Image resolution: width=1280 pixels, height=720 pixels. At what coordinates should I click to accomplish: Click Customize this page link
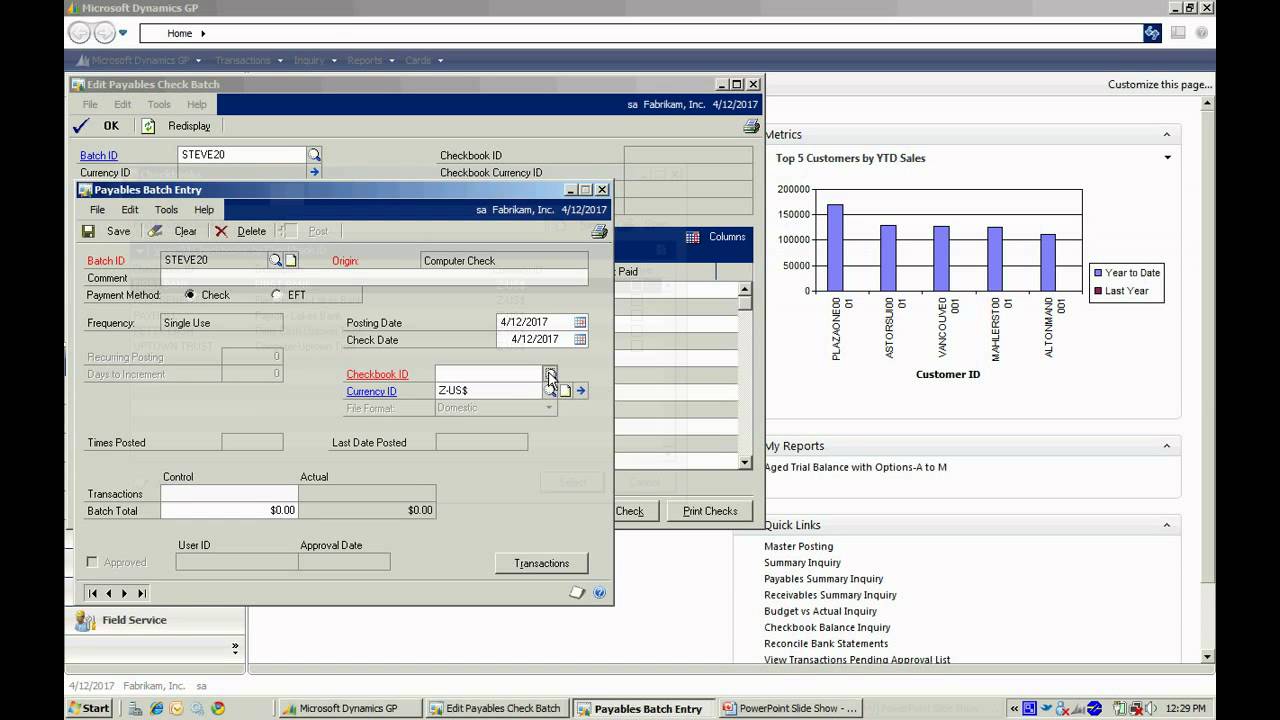tap(1161, 84)
